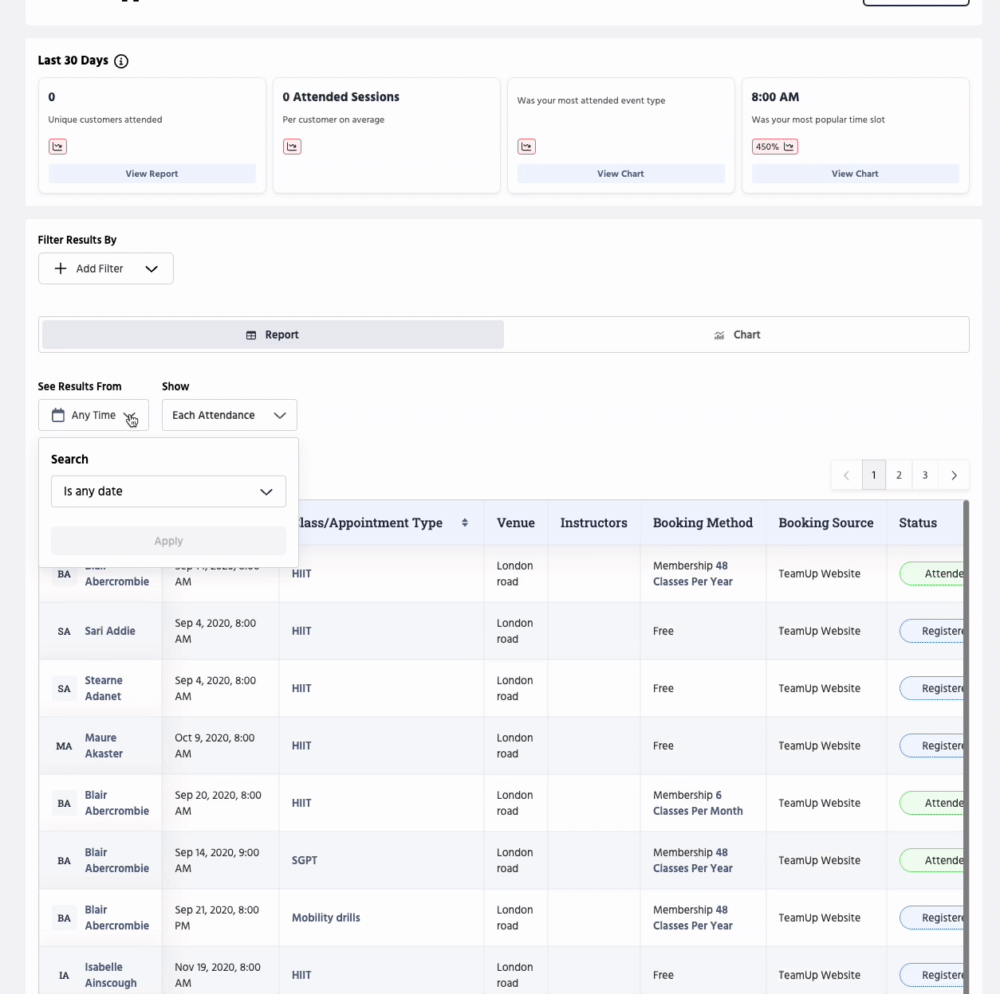Viewport: 1000px width, 994px height.
Task: Expand the 'Is any date' dropdown
Action: pos(168,491)
